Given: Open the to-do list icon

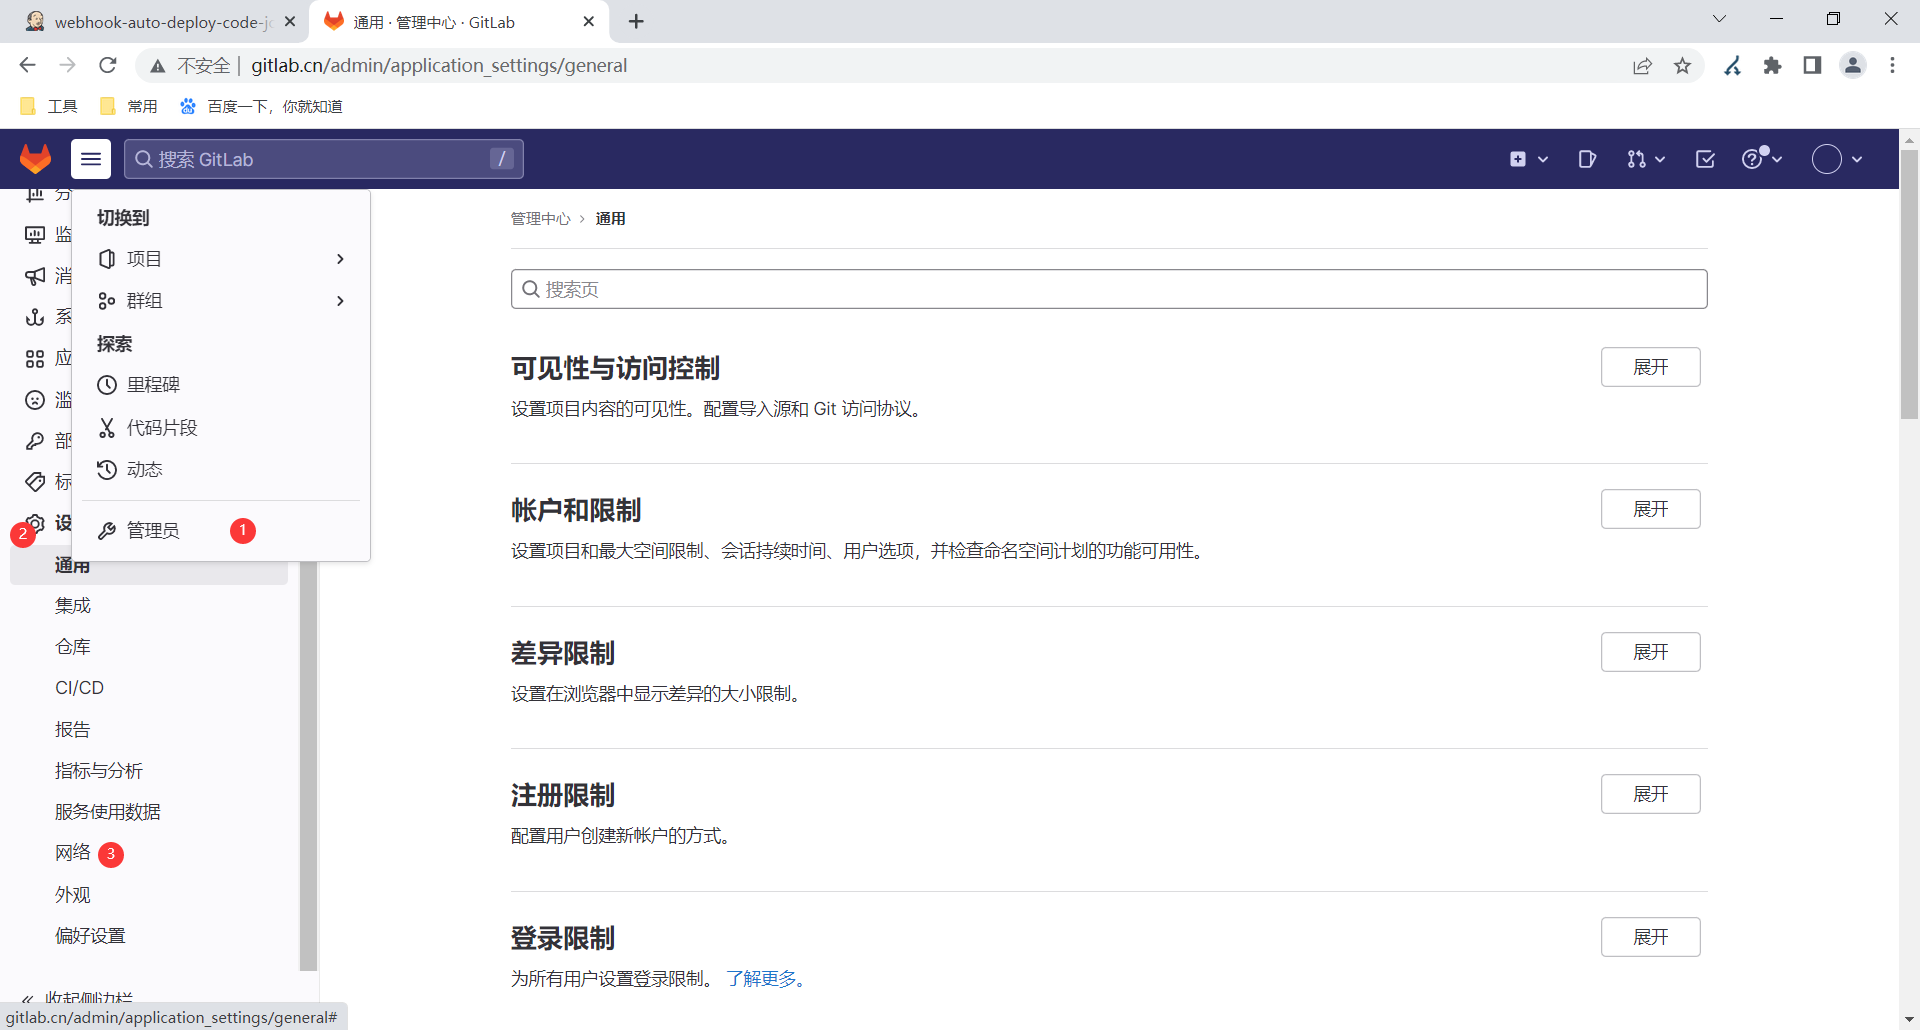Looking at the screenshot, I should (x=1705, y=159).
